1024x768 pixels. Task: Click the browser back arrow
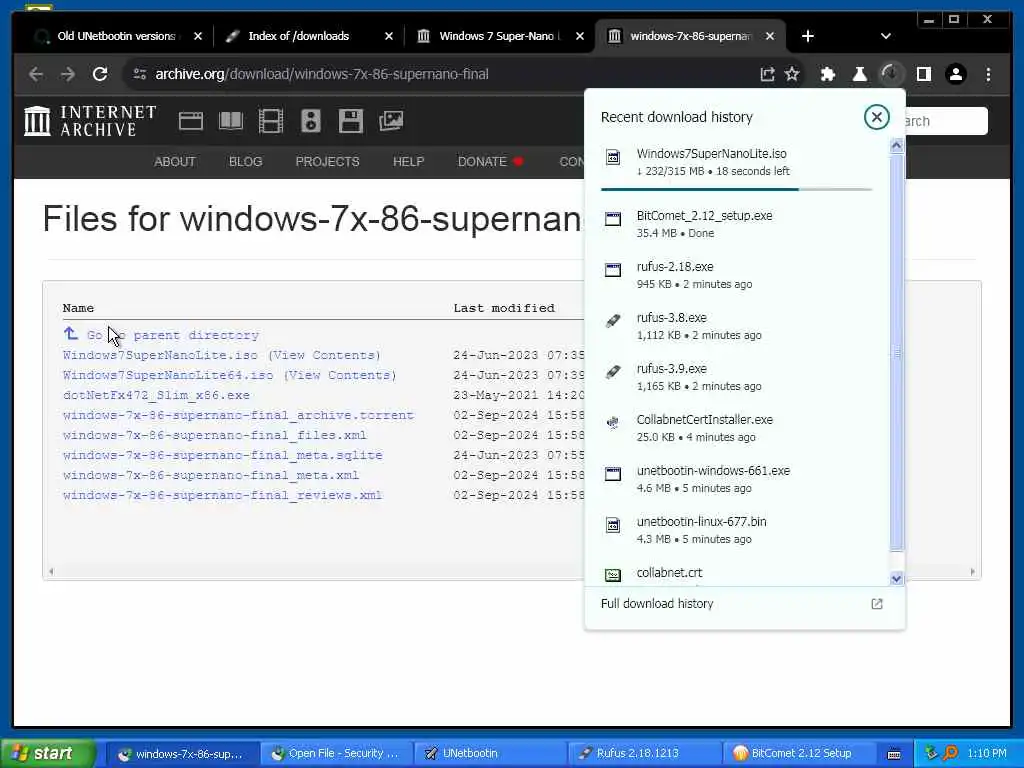36,74
